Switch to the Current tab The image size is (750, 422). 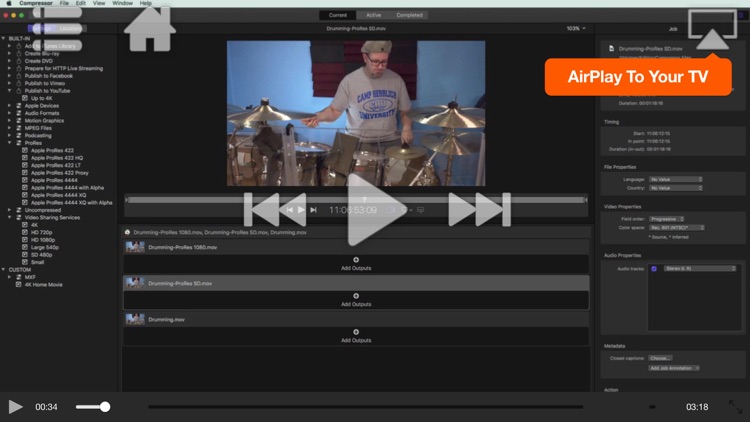(338, 15)
